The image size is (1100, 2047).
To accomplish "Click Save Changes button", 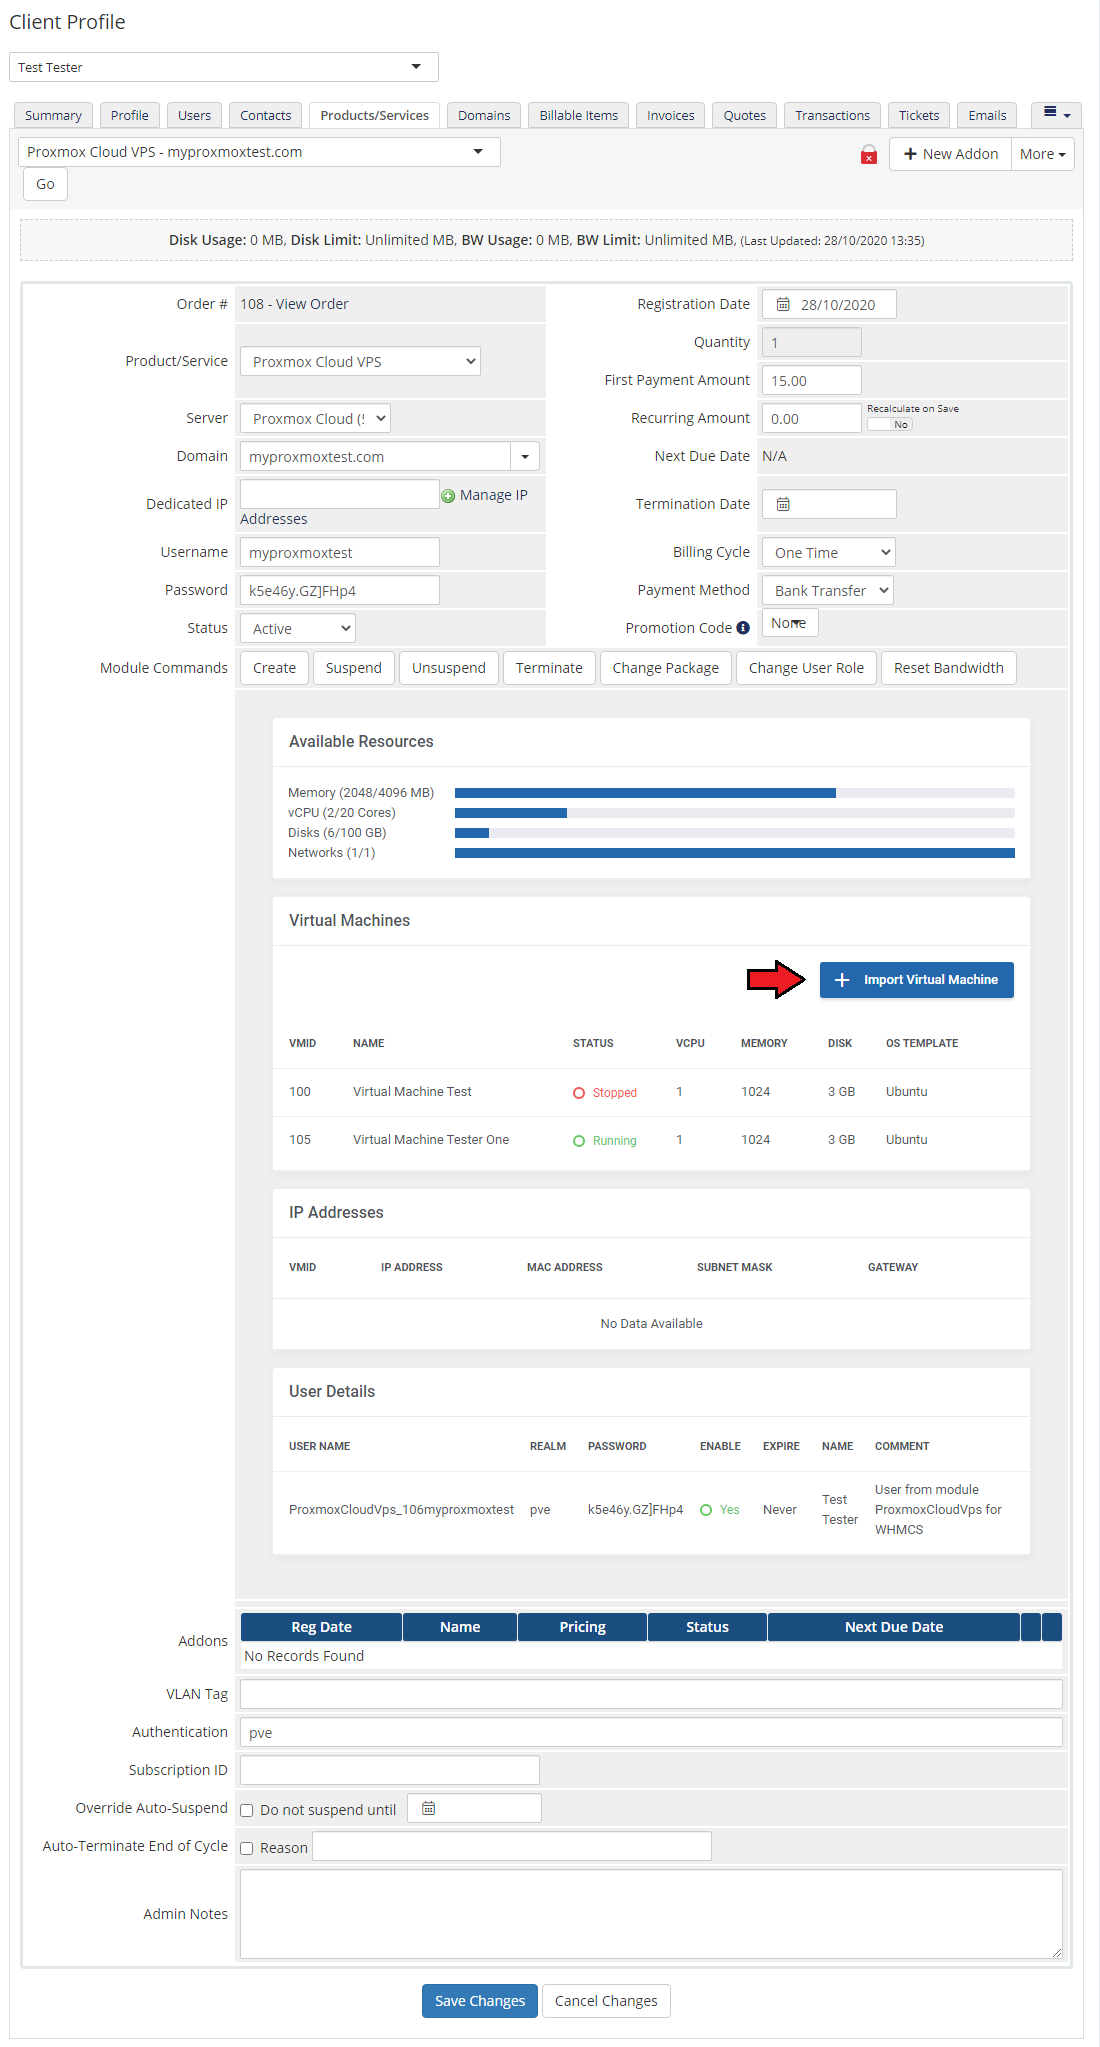I will click(480, 2001).
